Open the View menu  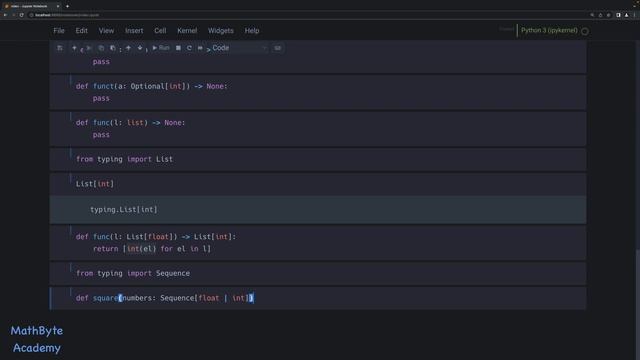coord(106,31)
